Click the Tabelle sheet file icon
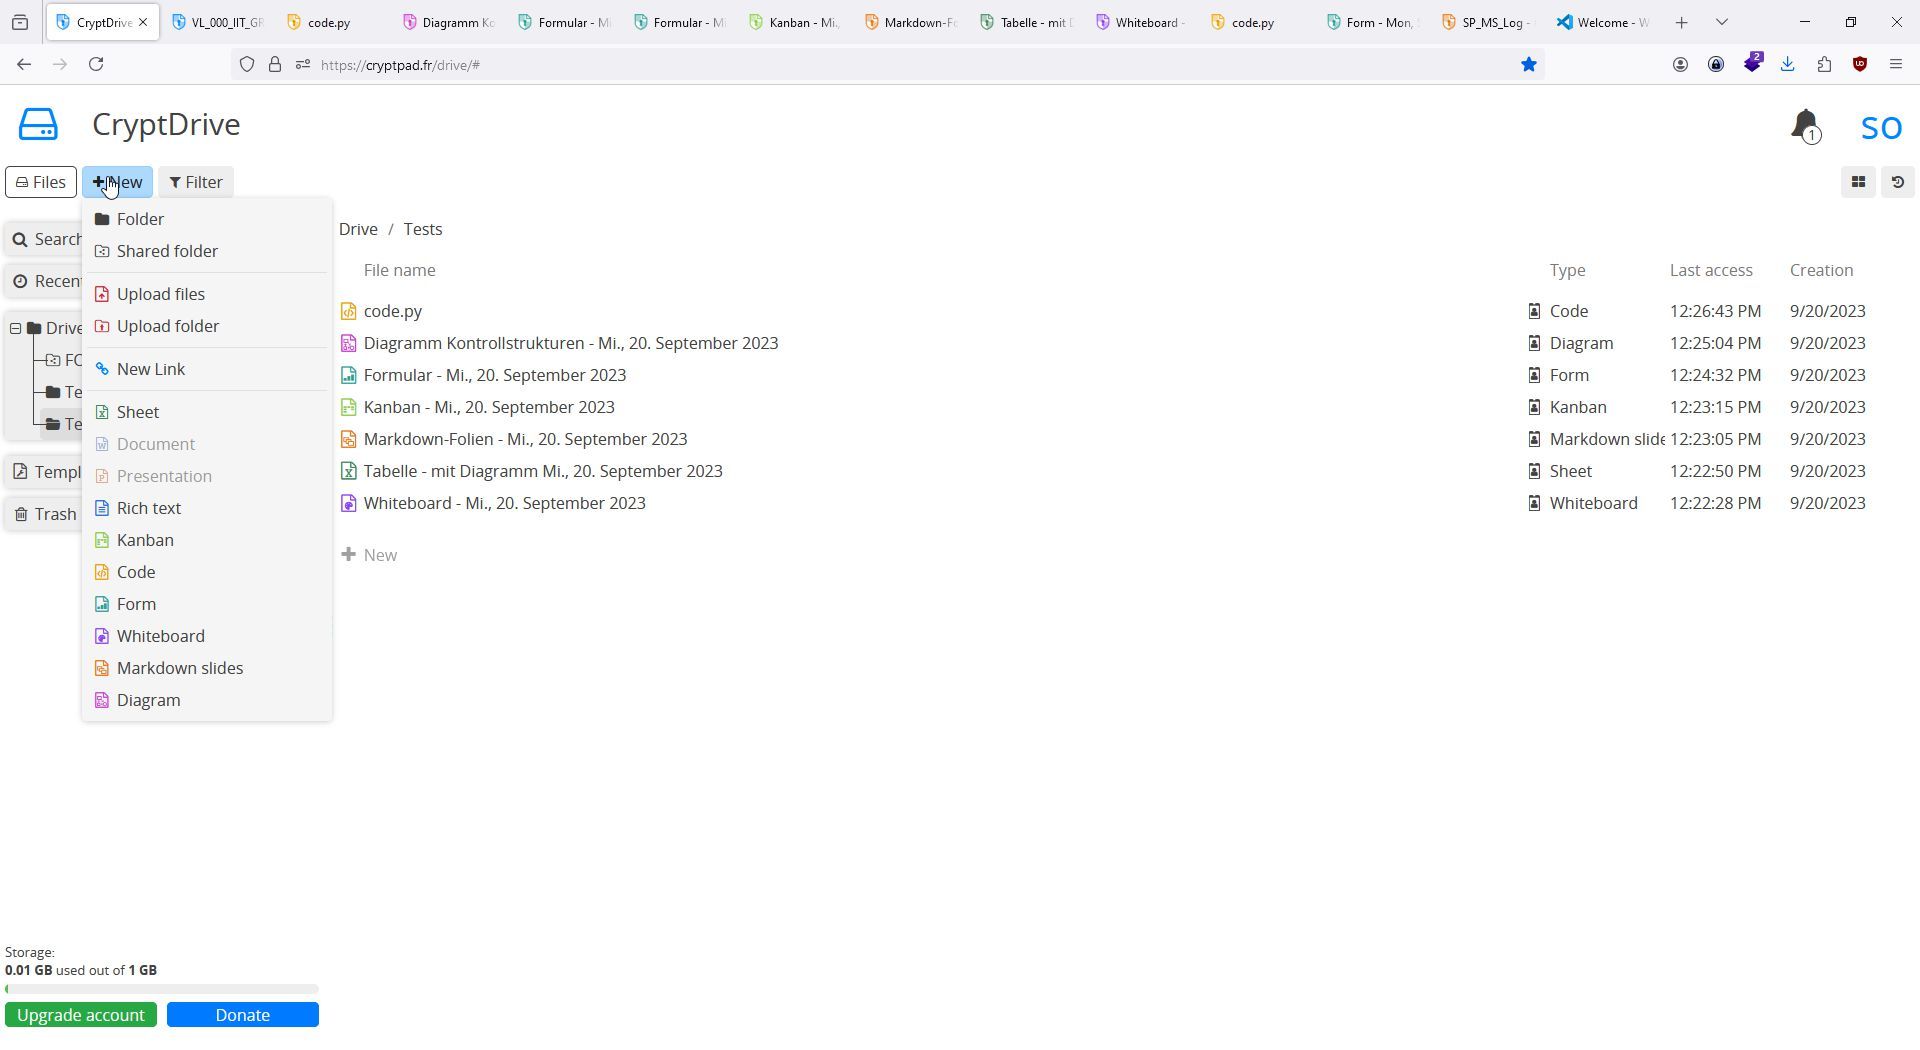The height and width of the screenshot is (1050, 1920). coord(348,472)
